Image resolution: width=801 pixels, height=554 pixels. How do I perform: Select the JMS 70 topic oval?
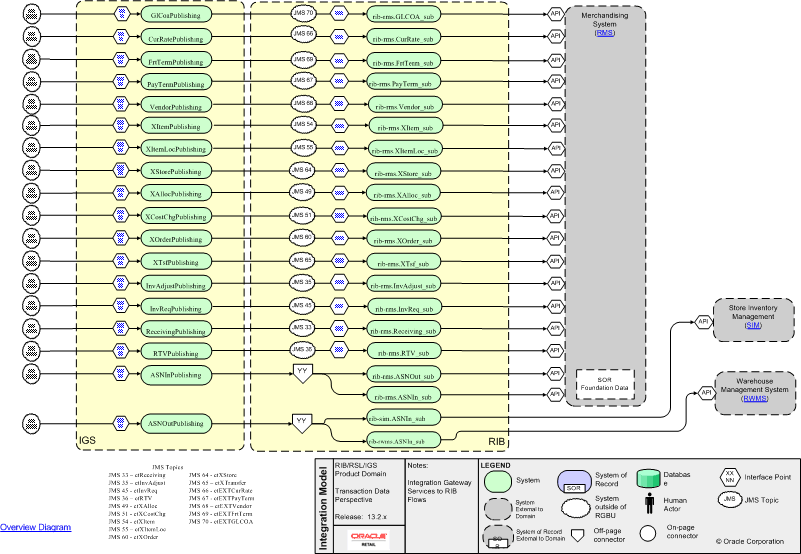(303, 13)
